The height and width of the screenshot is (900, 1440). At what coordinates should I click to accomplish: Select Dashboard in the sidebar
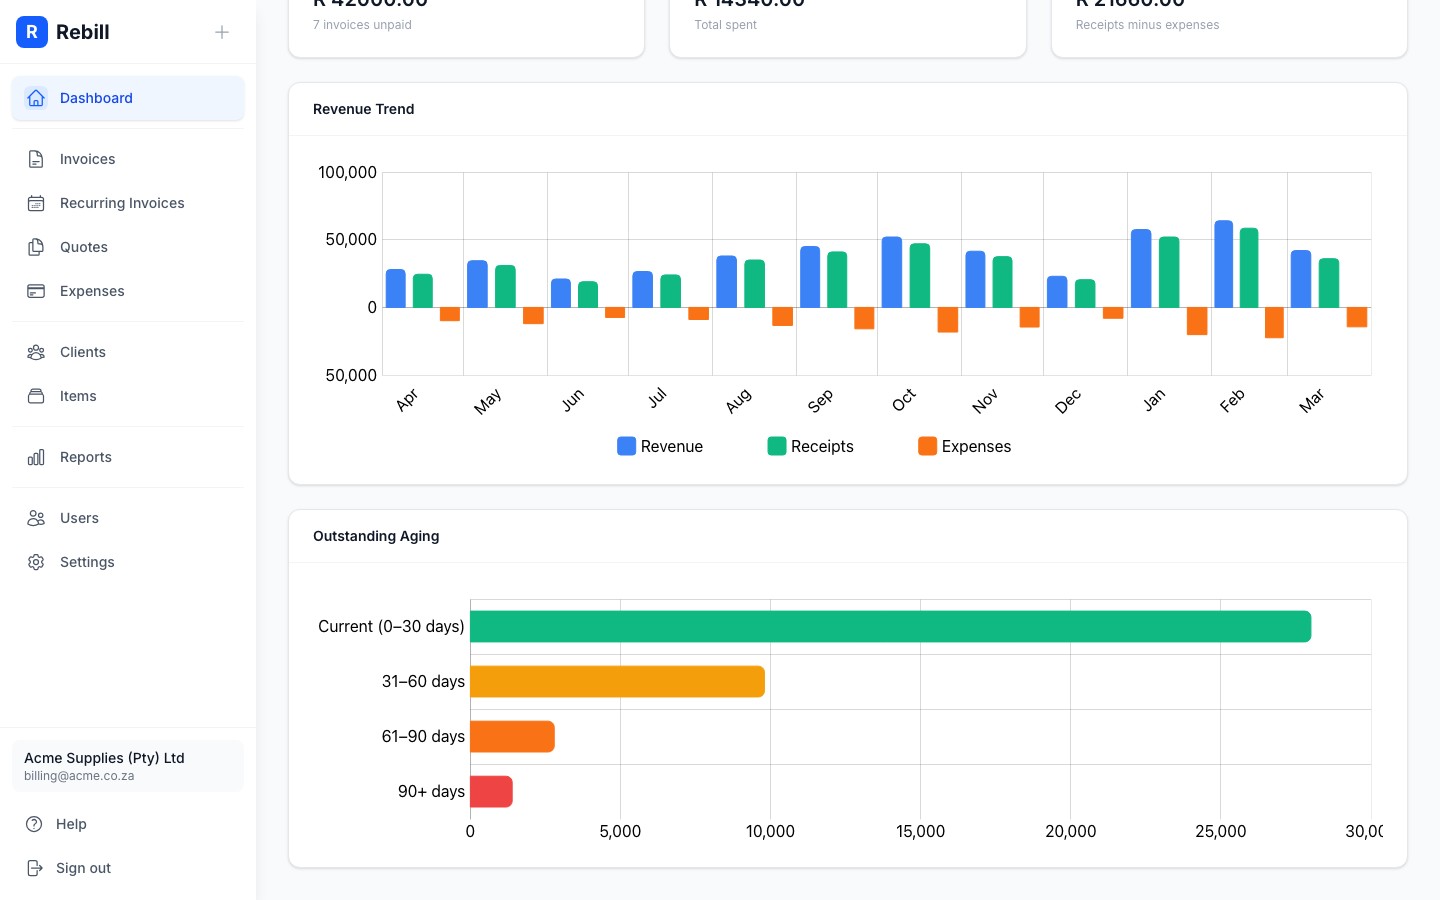(x=96, y=98)
